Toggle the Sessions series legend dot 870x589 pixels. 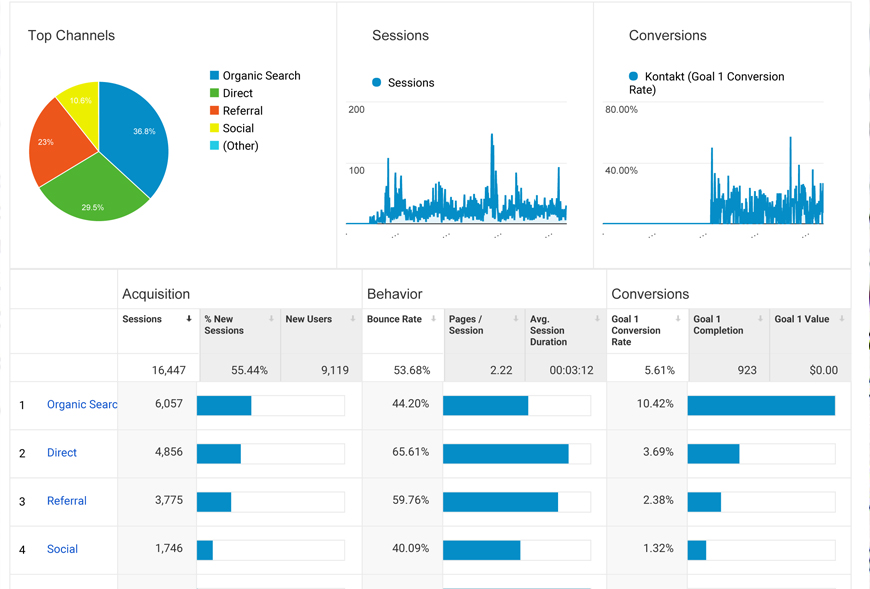point(377,83)
